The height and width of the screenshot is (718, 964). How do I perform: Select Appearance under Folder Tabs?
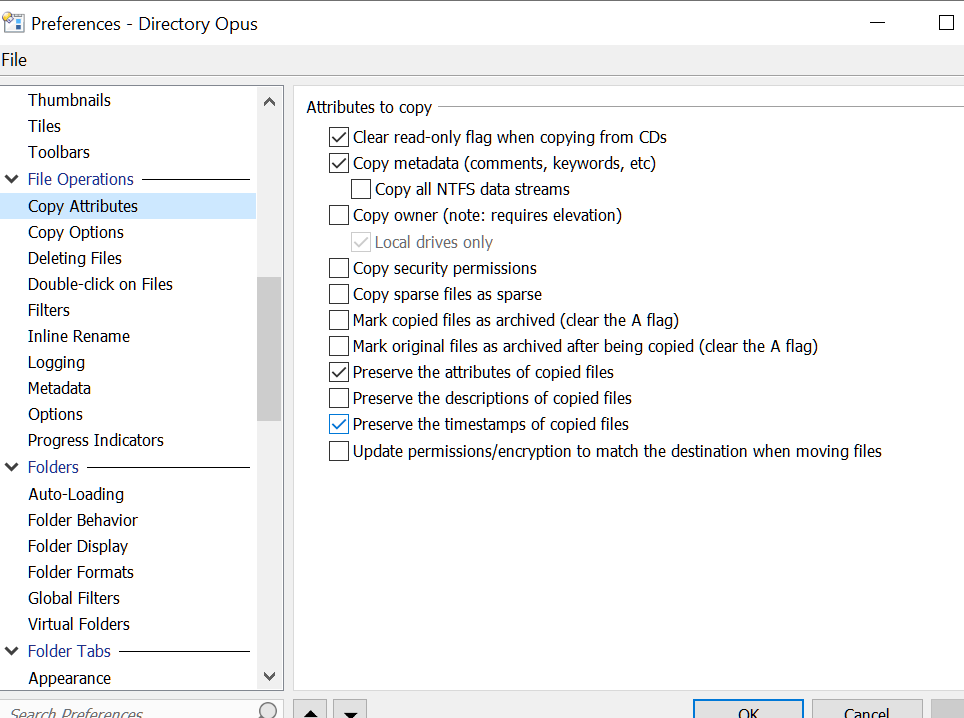[x=69, y=678]
